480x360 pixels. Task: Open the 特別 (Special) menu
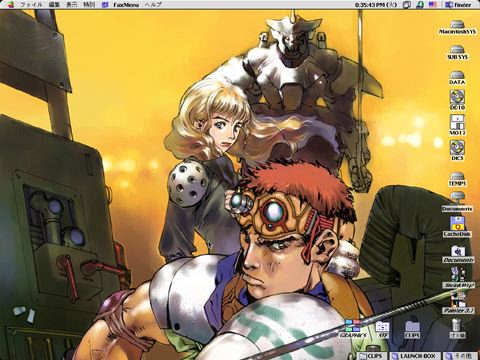point(89,5)
